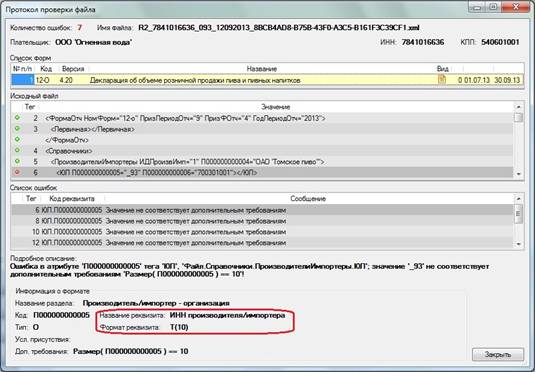Click КПП value 540601001
The image size is (535, 372).
point(500,42)
